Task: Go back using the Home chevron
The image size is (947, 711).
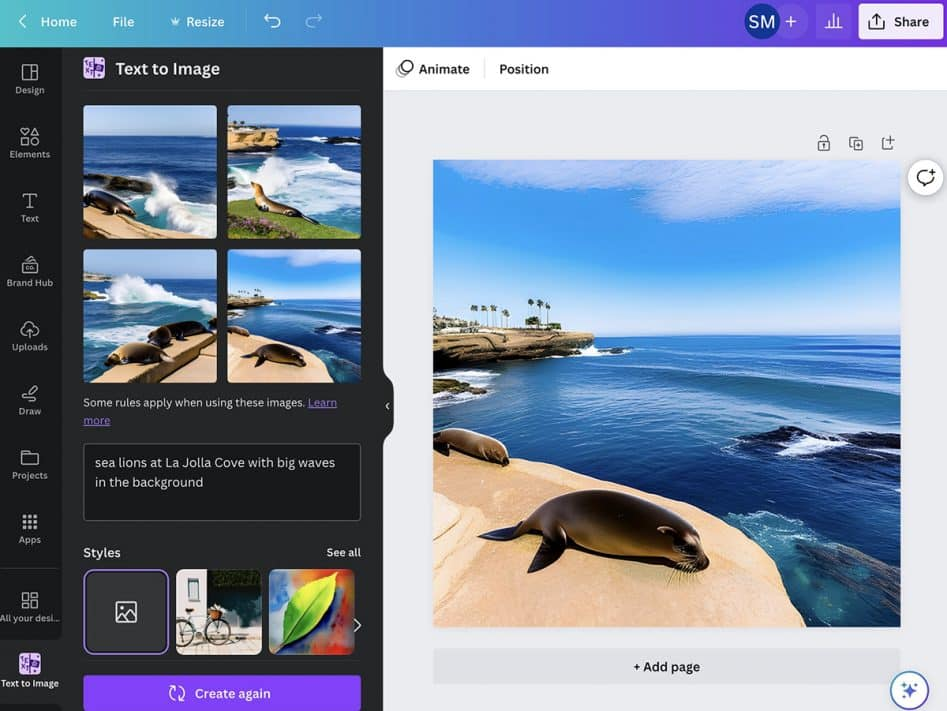Action: point(23,21)
